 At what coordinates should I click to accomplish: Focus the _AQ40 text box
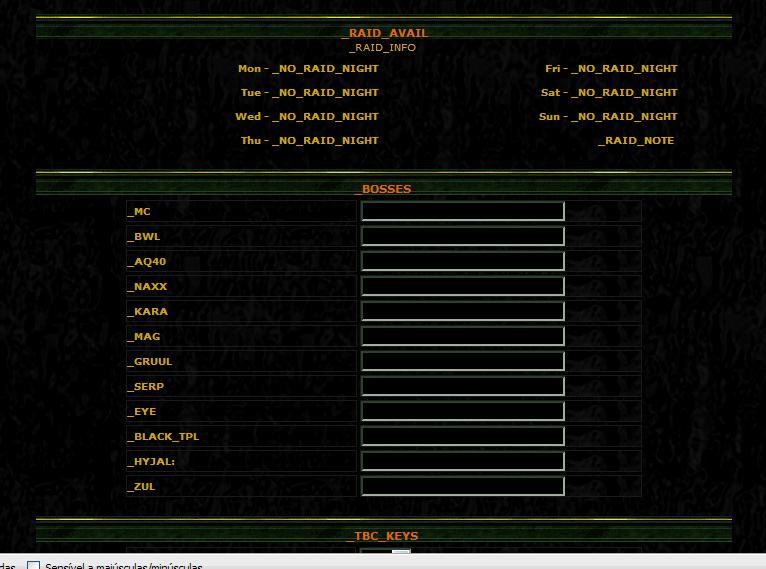click(462, 261)
